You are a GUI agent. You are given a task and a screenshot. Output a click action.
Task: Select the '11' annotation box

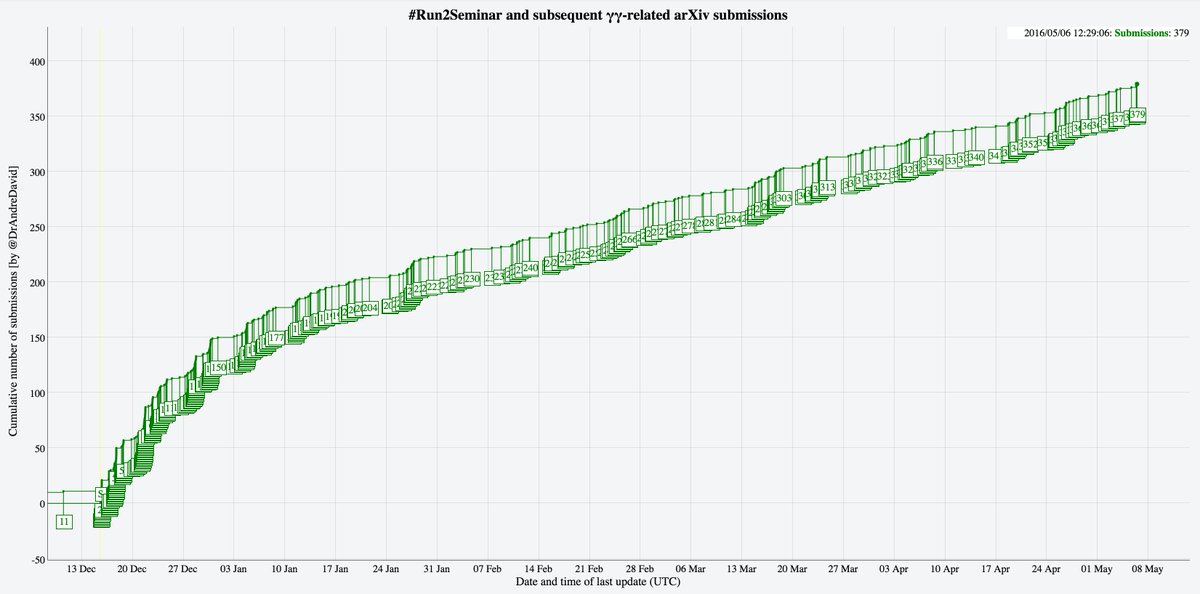click(x=64, y=521)
